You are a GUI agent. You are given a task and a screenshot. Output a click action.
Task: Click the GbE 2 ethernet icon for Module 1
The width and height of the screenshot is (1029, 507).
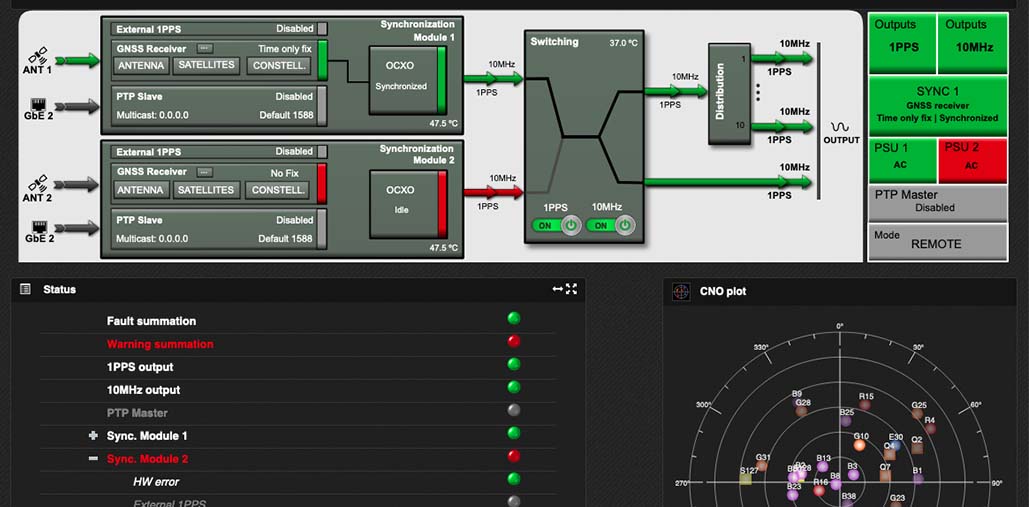coord(39,104)
